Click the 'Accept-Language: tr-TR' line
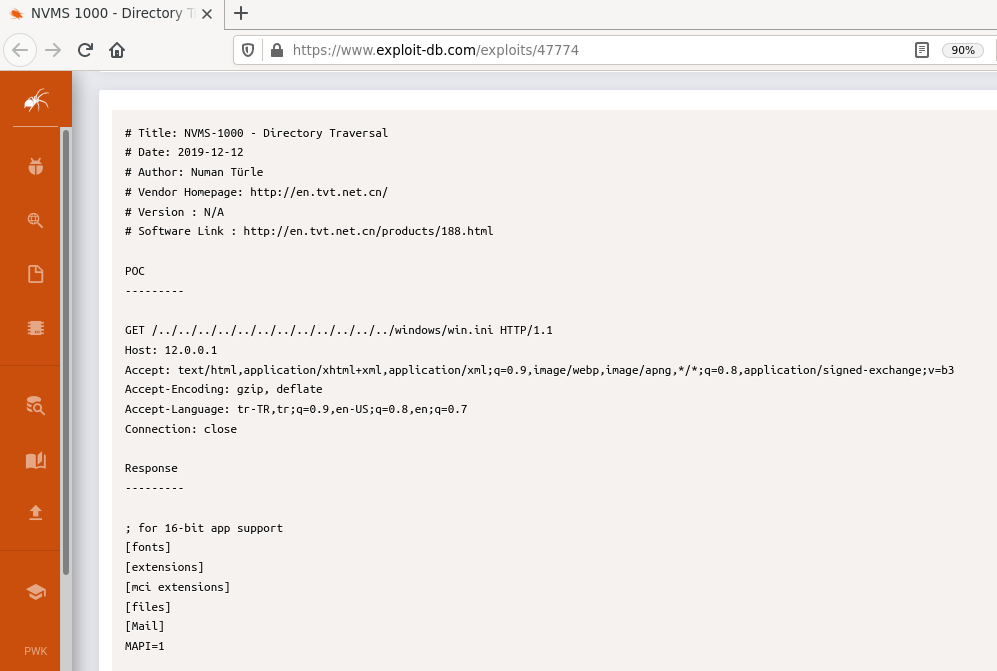 click(296, 409)
